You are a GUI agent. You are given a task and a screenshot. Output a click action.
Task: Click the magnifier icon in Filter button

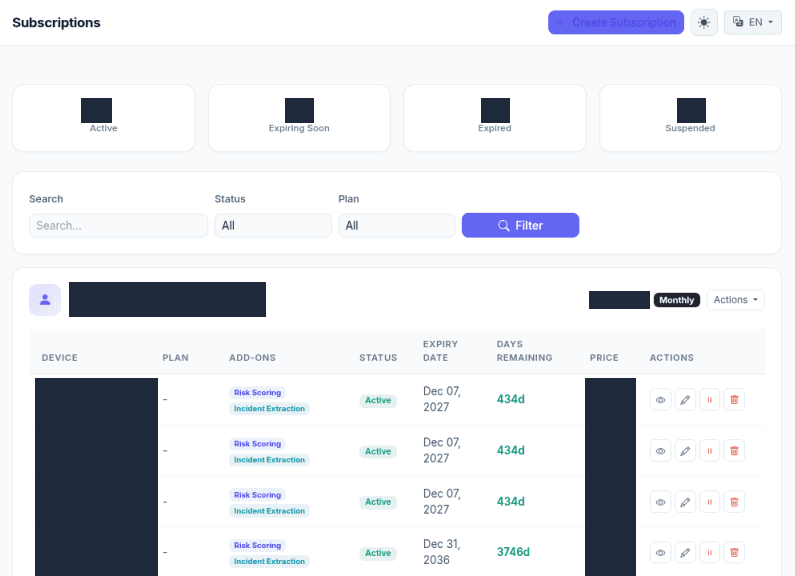(x=503, y=226)
